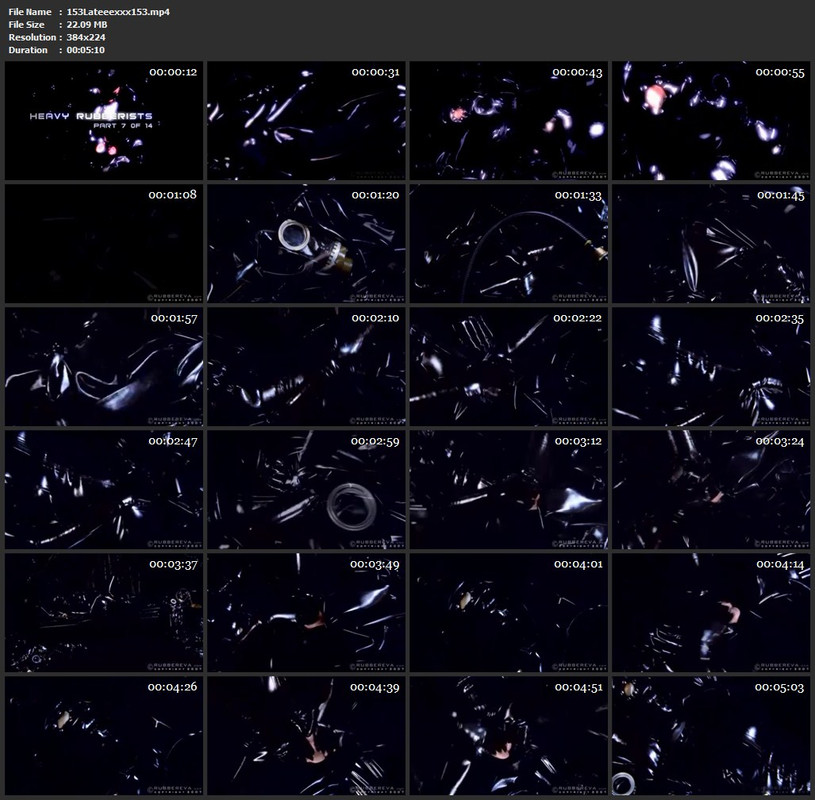Viewport: 815px width, 800px height.
Task: Select thumbnail frame at 00:03:49
Action: point(306,613)
